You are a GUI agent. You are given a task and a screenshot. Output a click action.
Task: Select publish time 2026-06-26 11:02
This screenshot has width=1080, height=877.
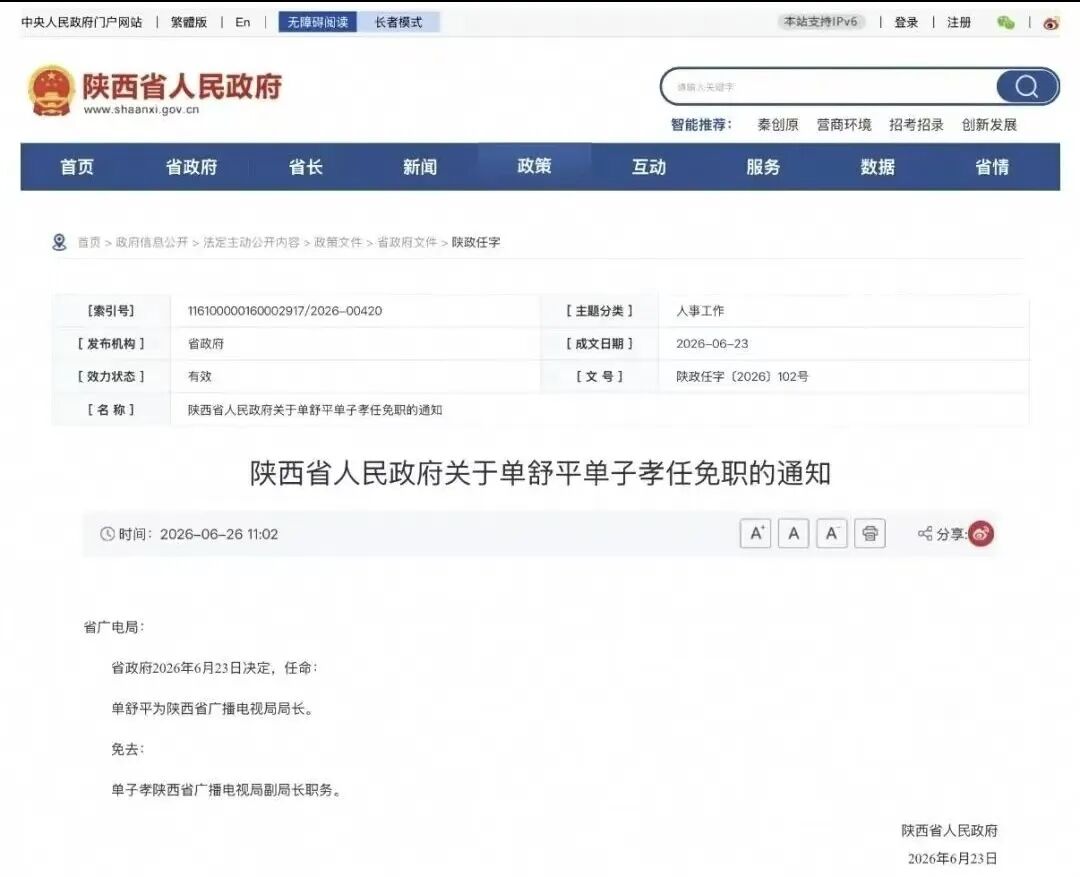pos(219,534)
